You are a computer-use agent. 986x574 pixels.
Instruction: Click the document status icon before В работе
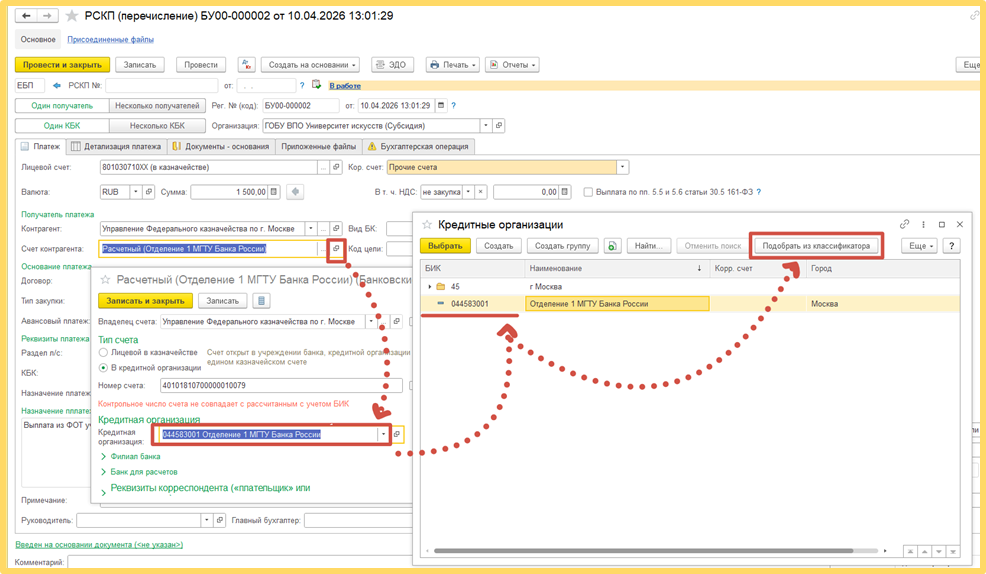tap(316, 85)
